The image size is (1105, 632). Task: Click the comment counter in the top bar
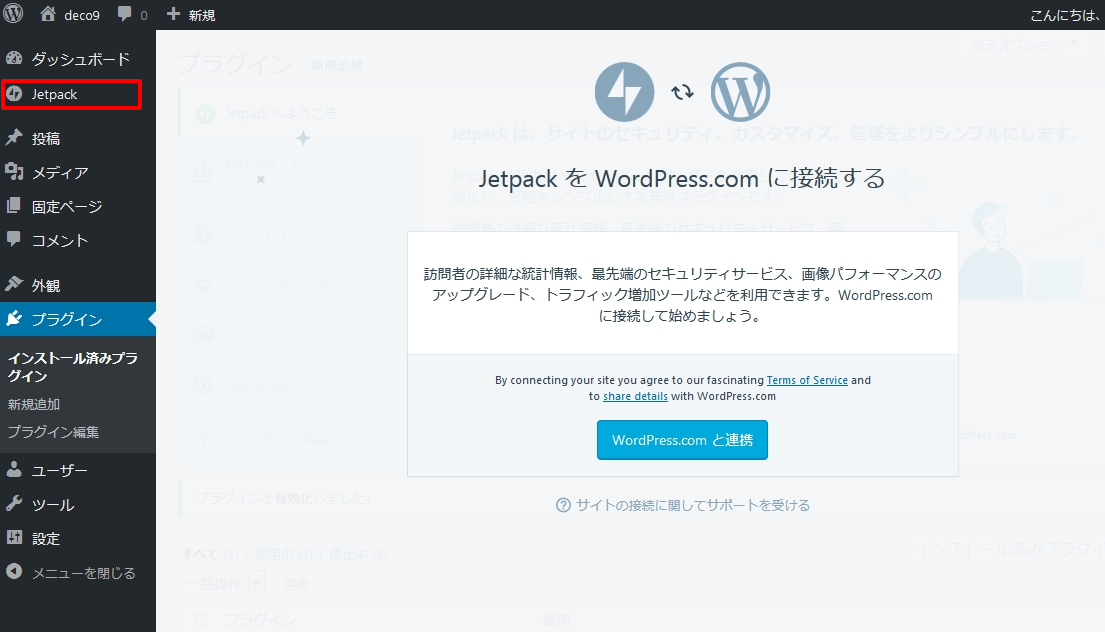click(130, 14)
